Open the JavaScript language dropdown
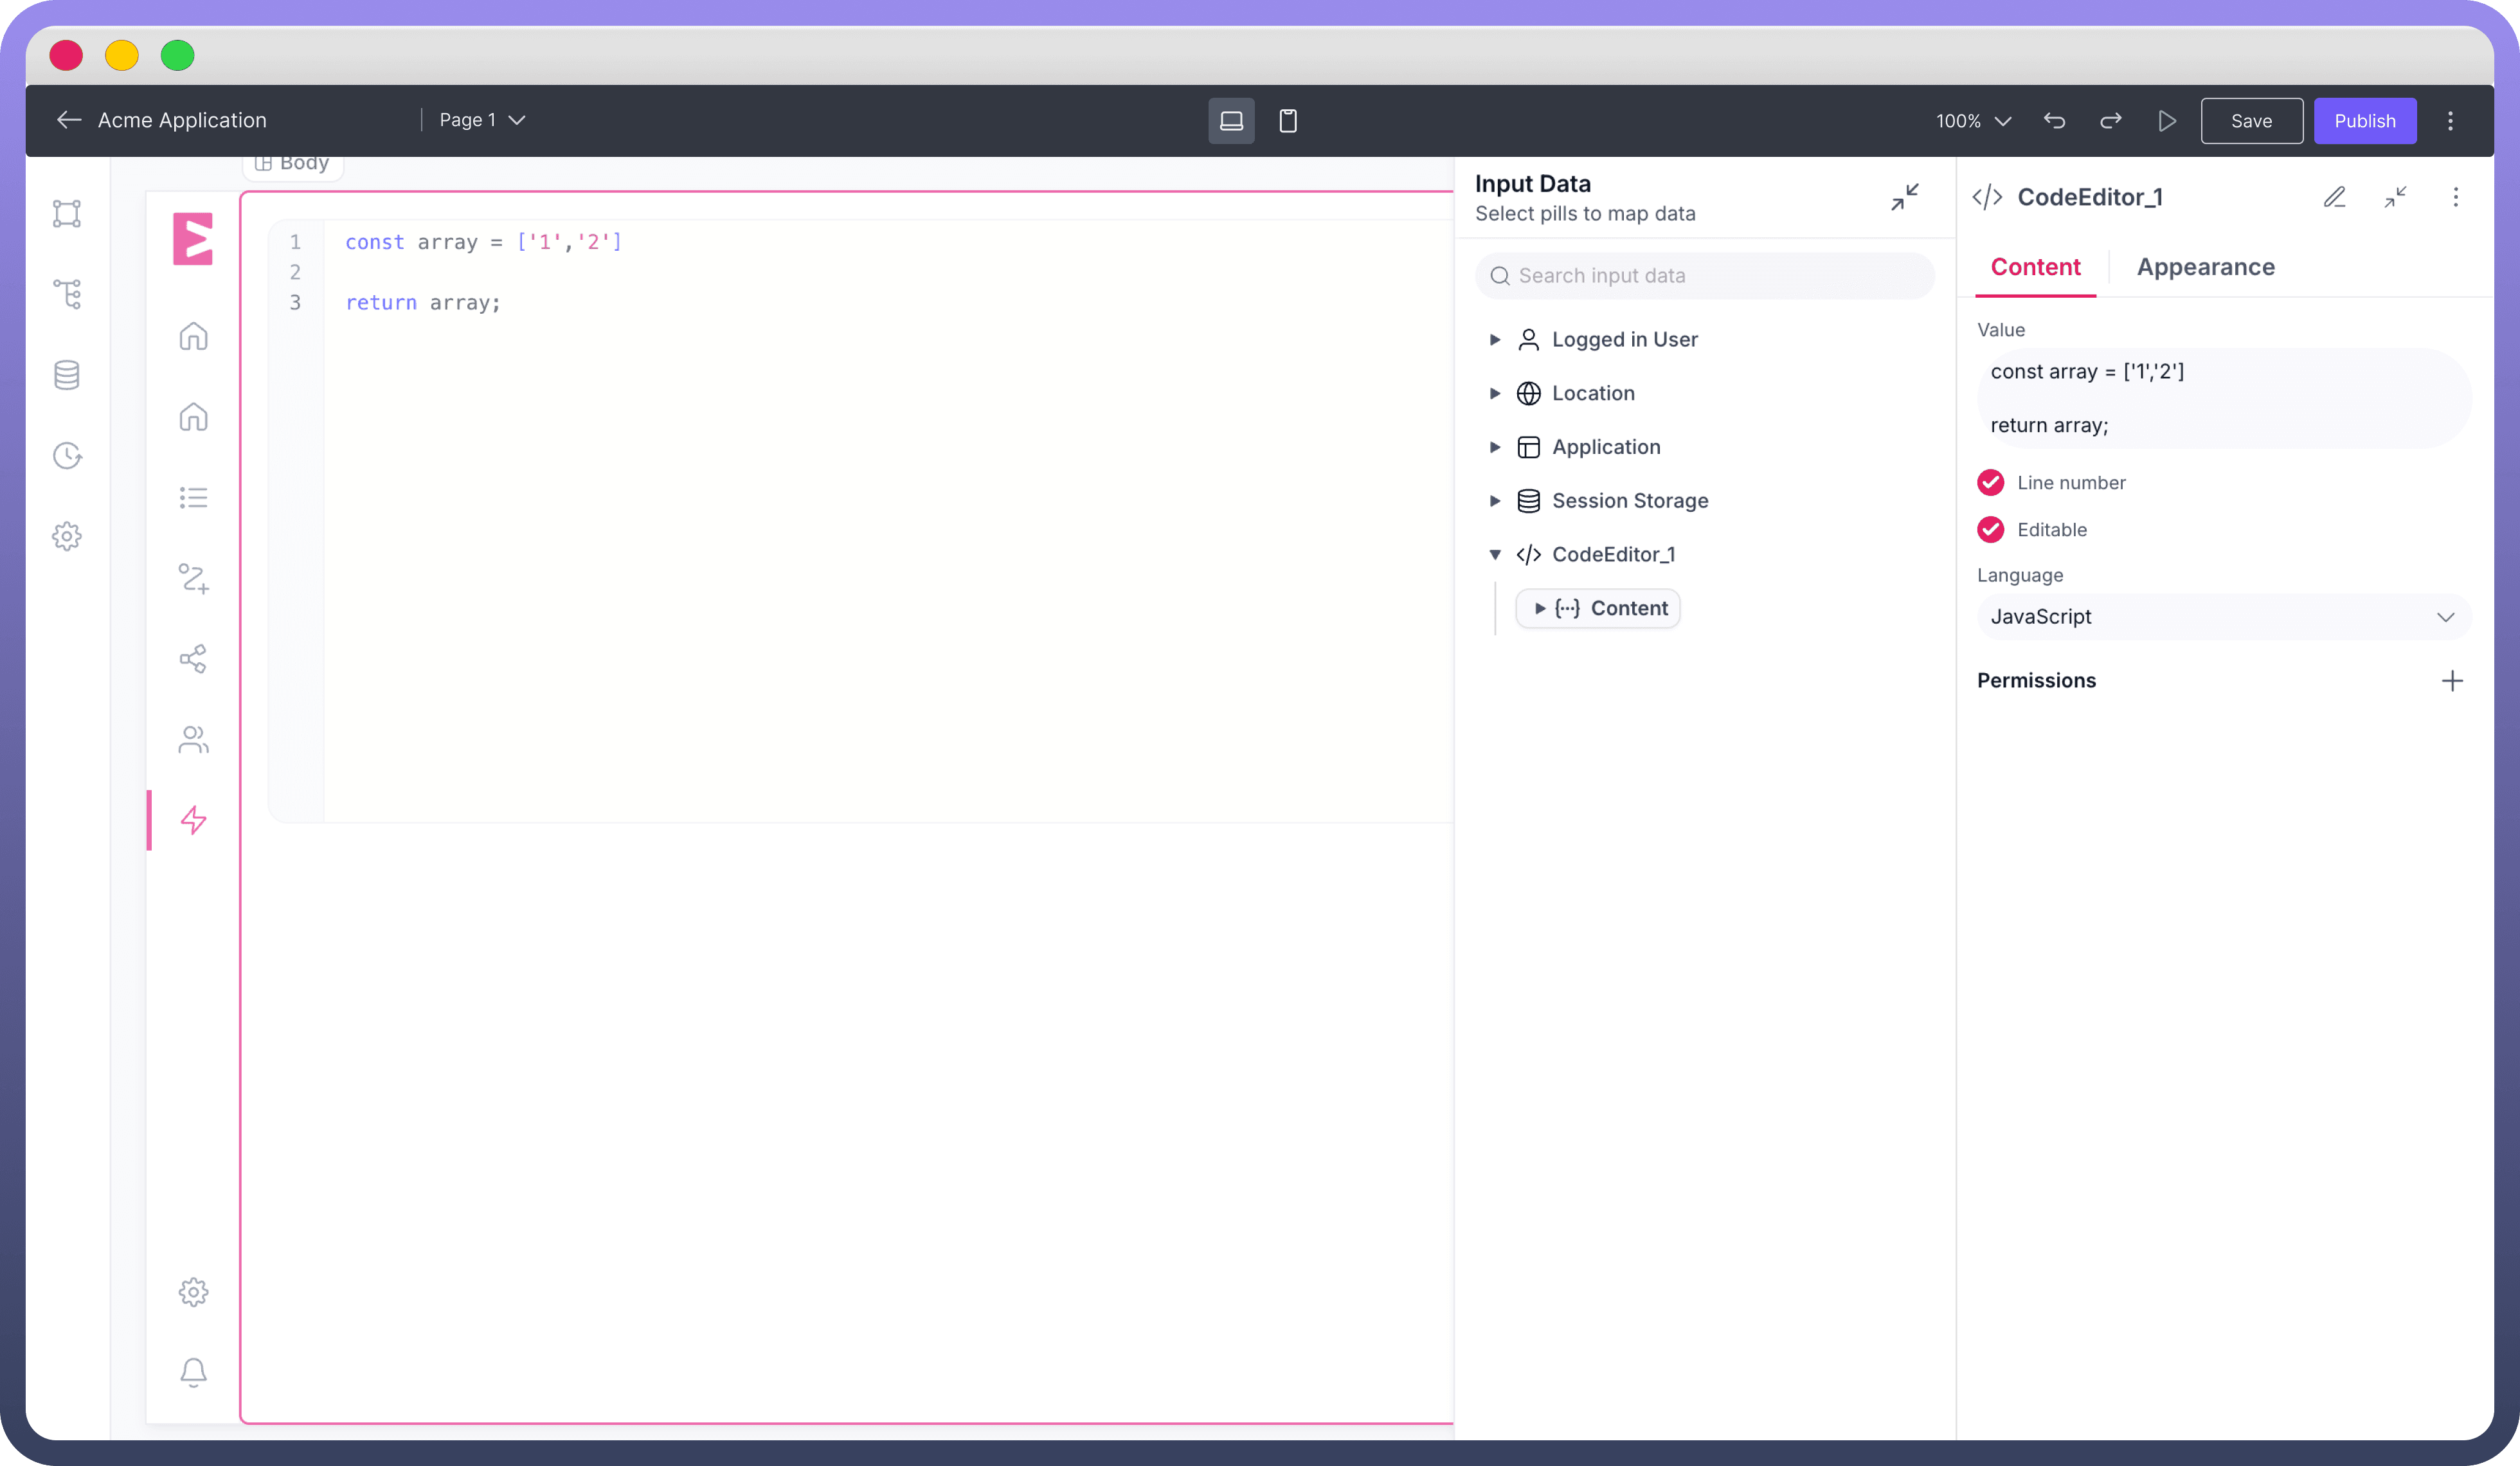Image resolution: width=2520 pixels, height=1466 pixels. [x=2223, y=617]
